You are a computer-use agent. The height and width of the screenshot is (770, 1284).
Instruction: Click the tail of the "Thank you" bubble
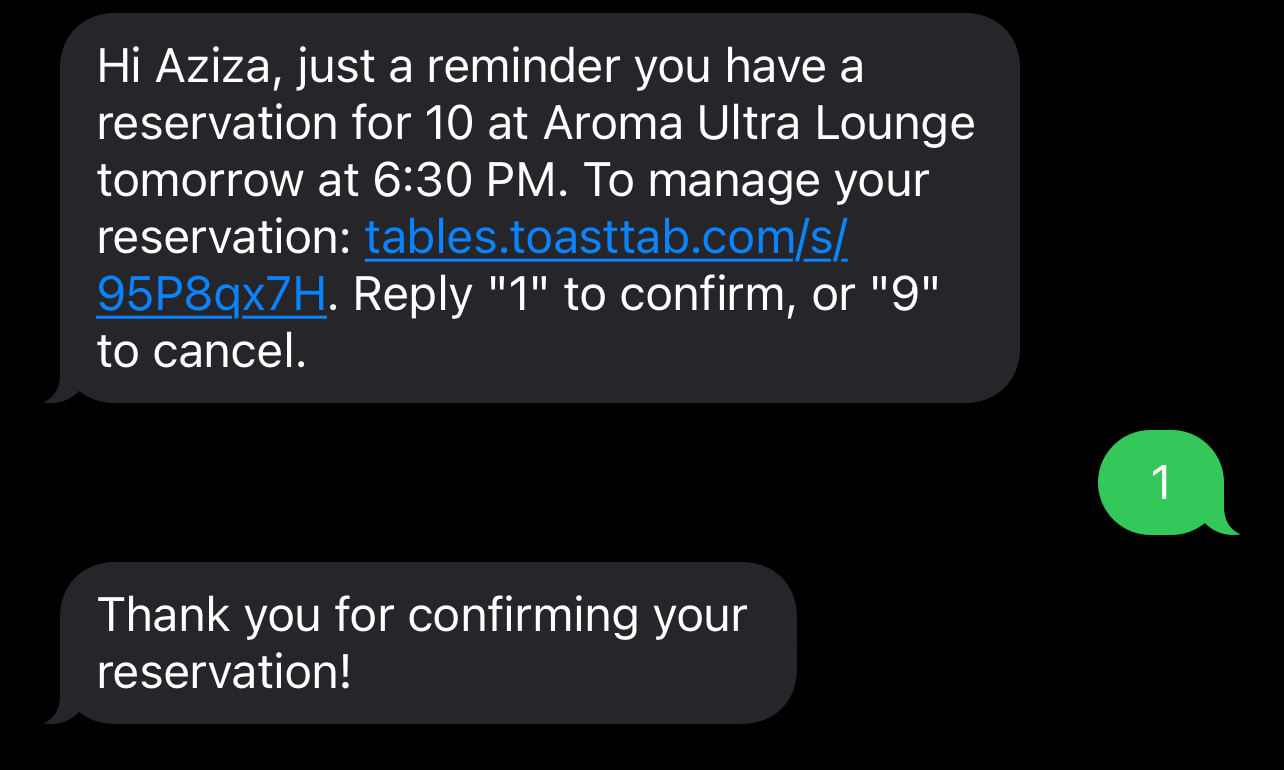[58, 714]
